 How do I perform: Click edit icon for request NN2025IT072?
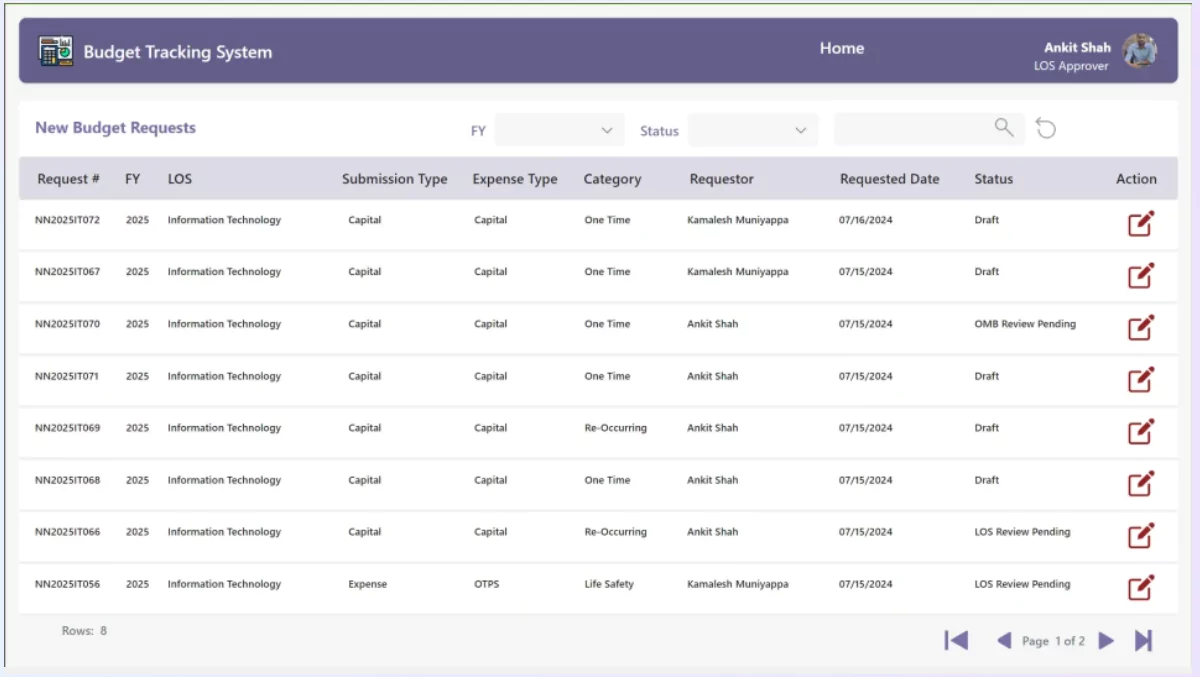click(1141, 223)
